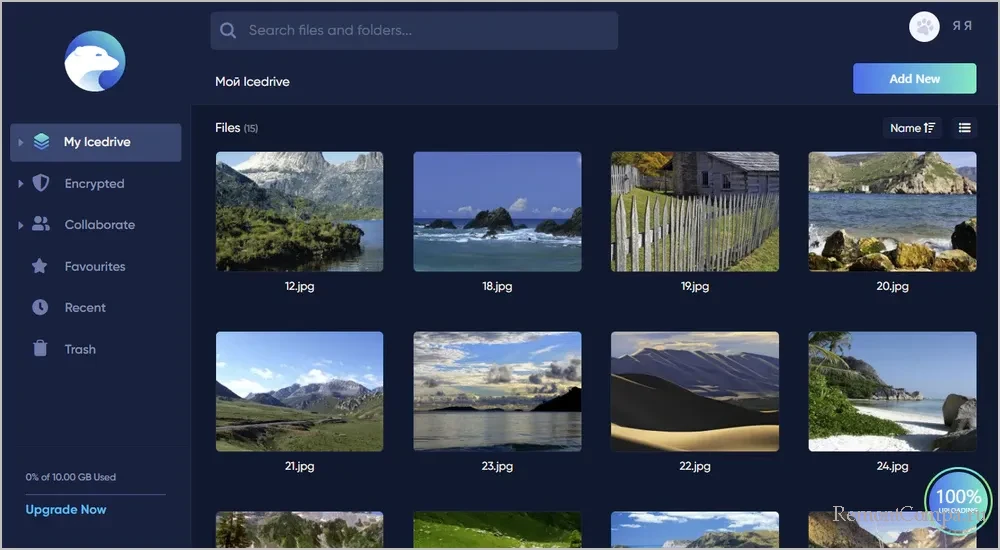
Task: Click the Upgrade Now link
Action: (66, 510)
